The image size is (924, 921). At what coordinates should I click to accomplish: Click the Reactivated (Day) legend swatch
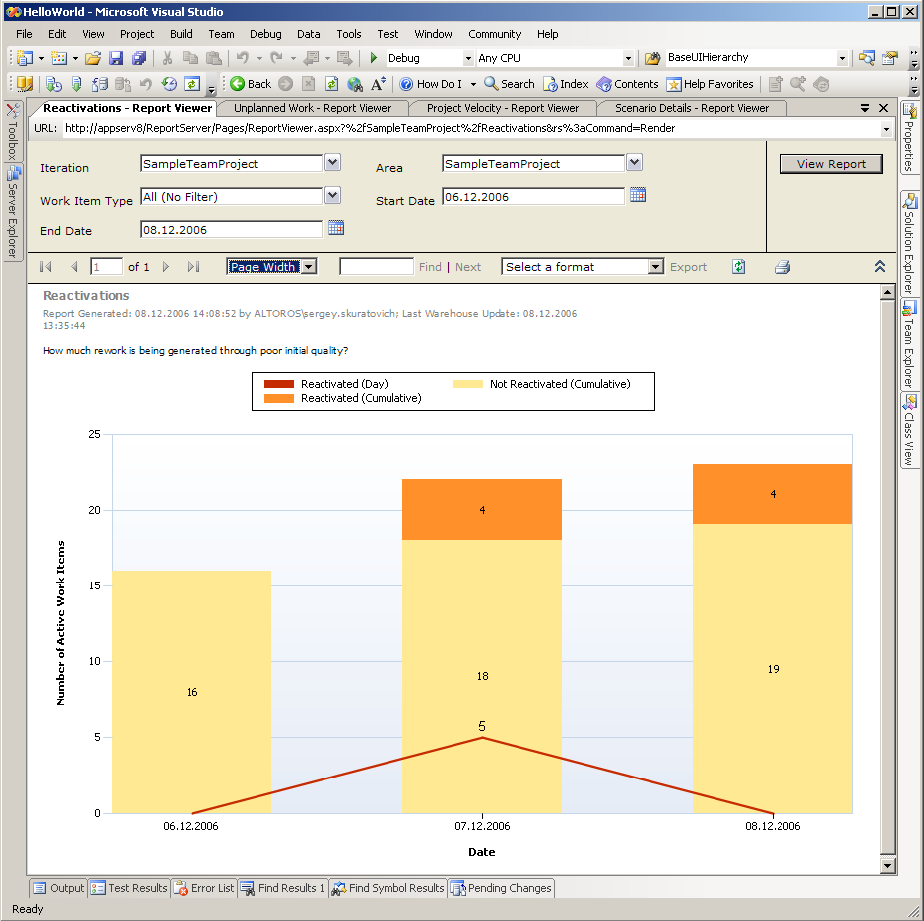[x=279, y=384]
